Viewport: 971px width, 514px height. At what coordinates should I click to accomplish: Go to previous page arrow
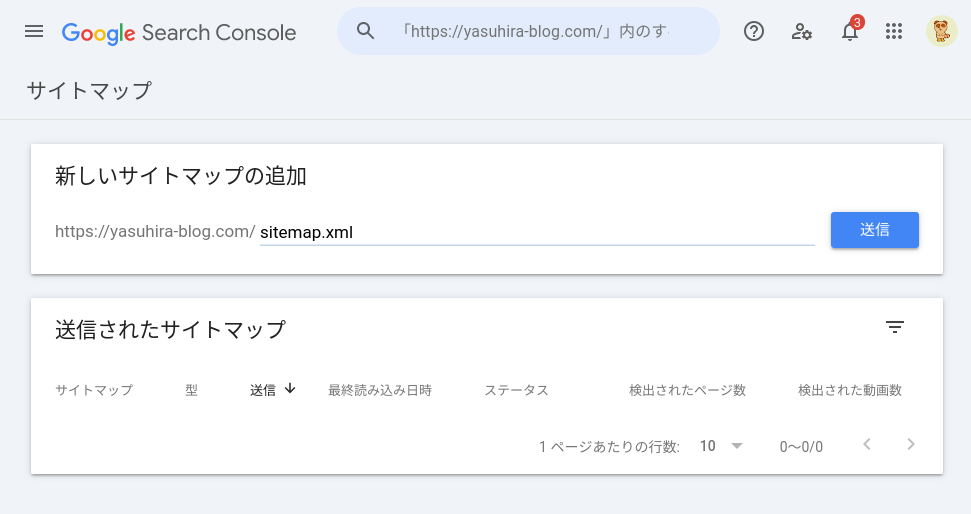pos(867,444)
